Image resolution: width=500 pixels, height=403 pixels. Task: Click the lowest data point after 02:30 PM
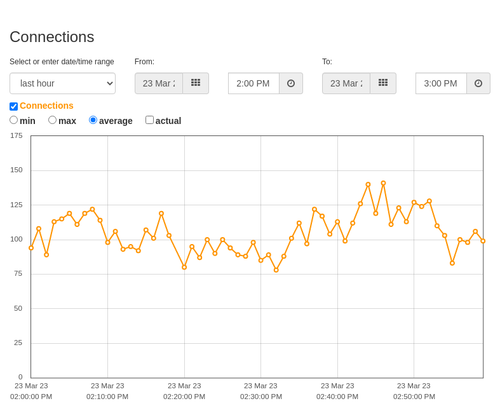pyautogui.click(x=276, y=270)
